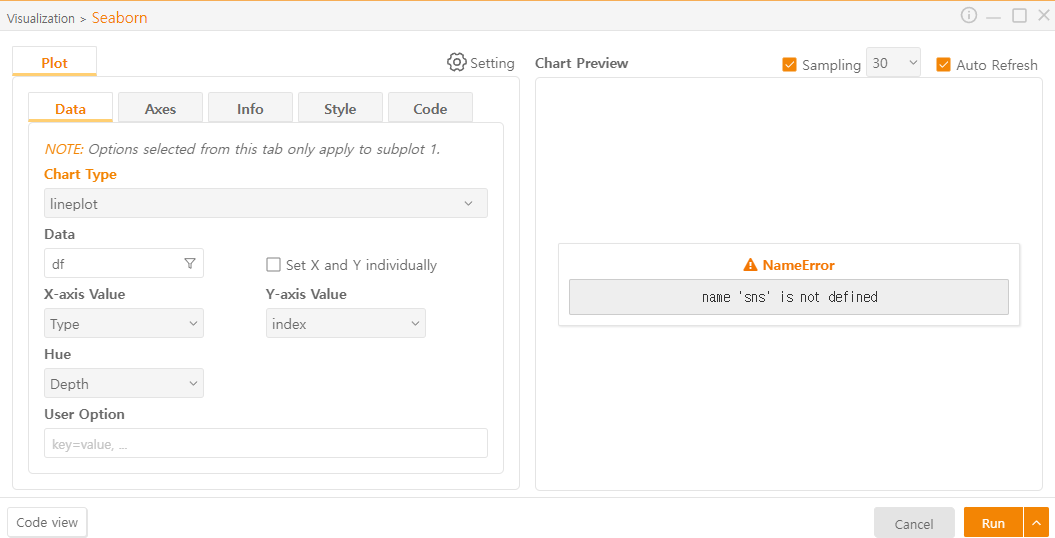1055x538 pixels.
Task: Click the Cancel button
Action: [x=914, y=523]
